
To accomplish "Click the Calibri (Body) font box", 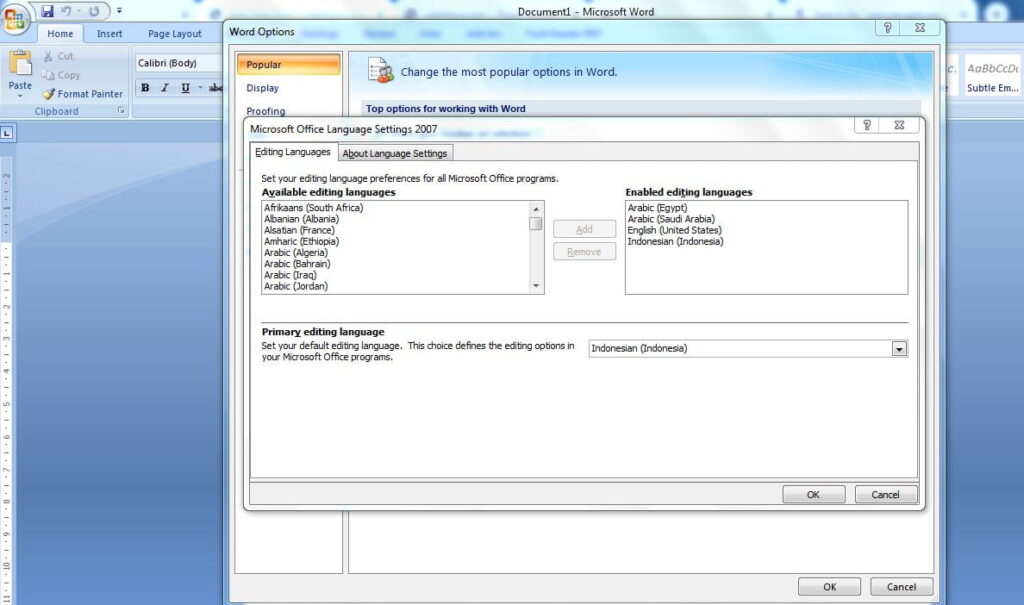I will [178, 63].
